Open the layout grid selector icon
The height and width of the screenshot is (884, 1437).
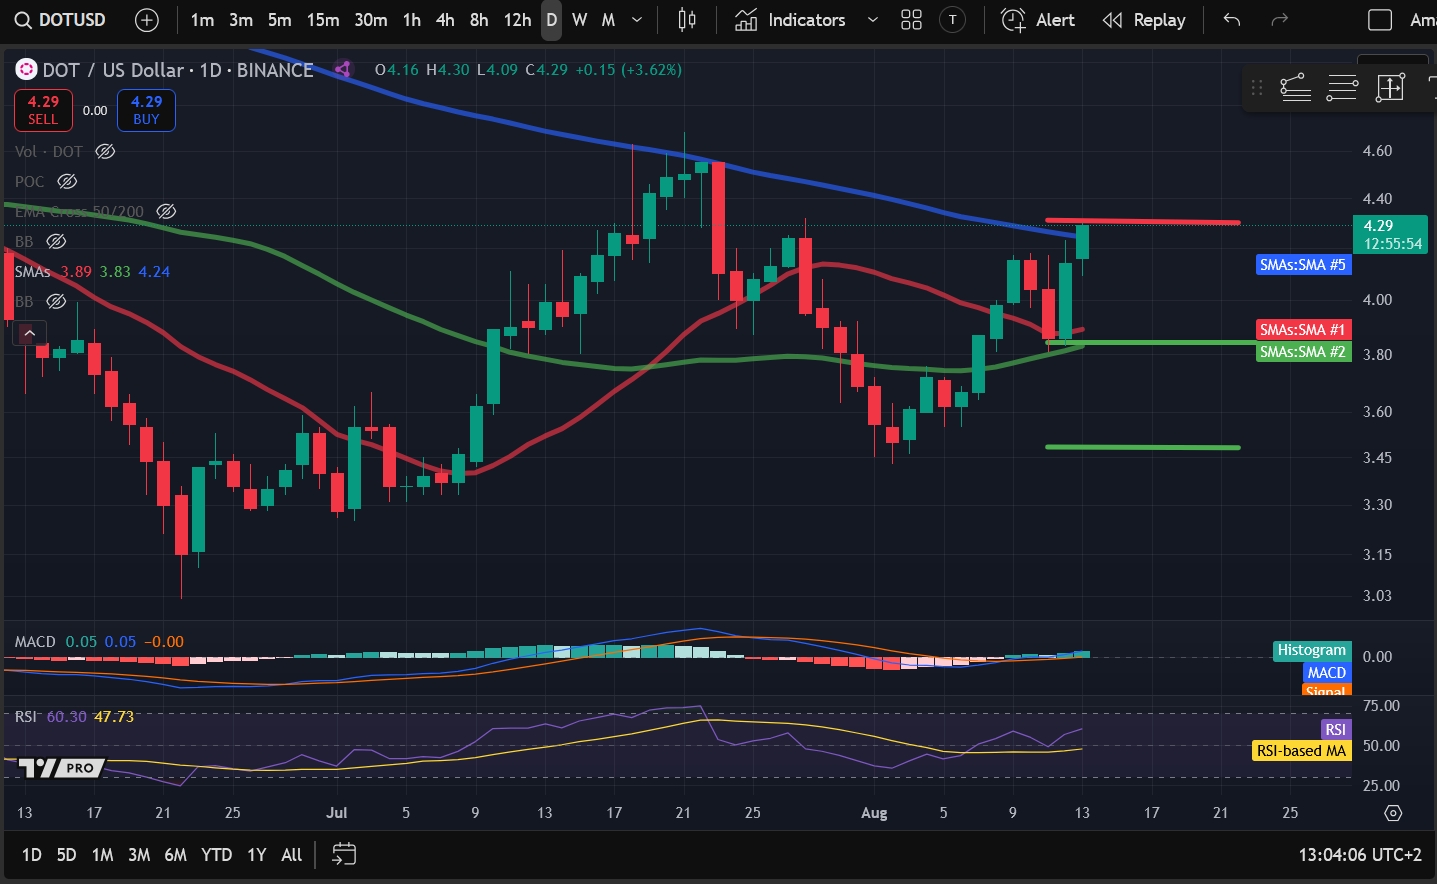[911, 20]
